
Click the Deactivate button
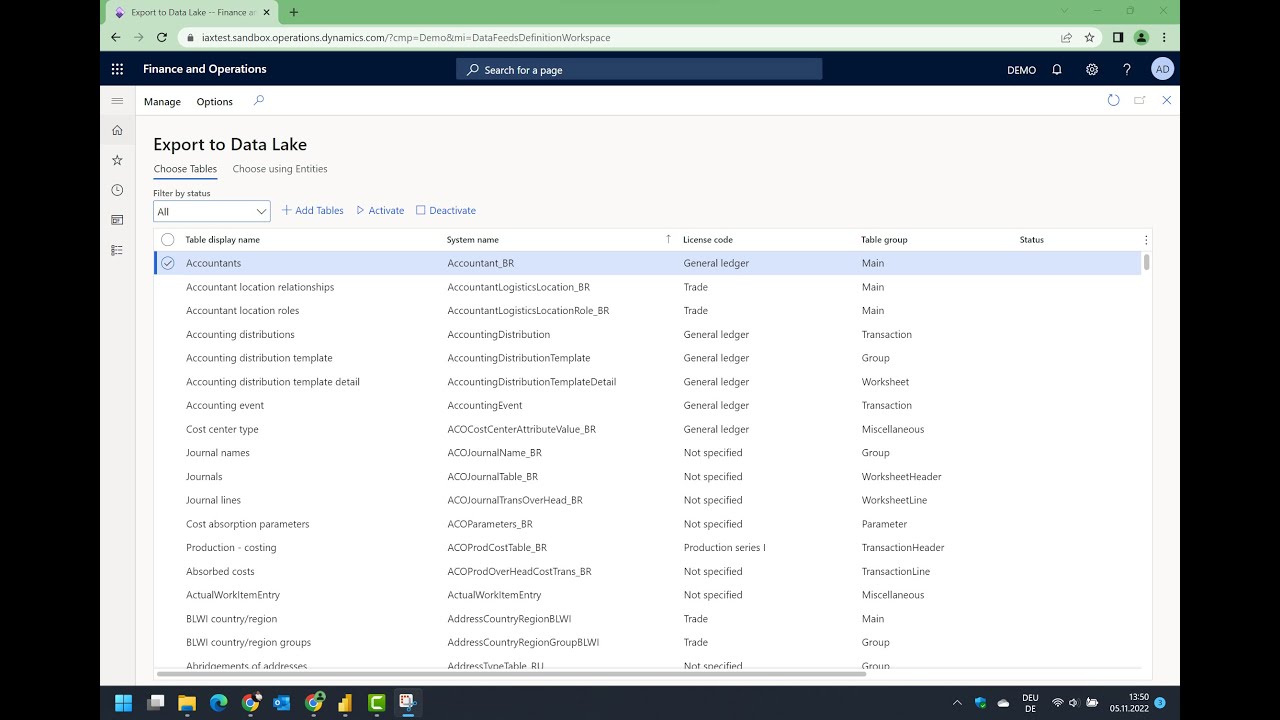click(446, 211)
